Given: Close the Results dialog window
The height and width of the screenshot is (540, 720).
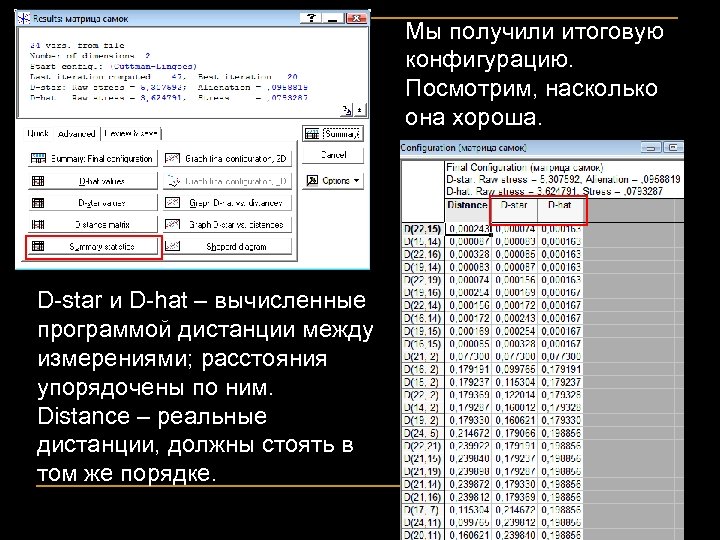Looking at the screenshot, I should pyautogui.click(x=356, y=18).
